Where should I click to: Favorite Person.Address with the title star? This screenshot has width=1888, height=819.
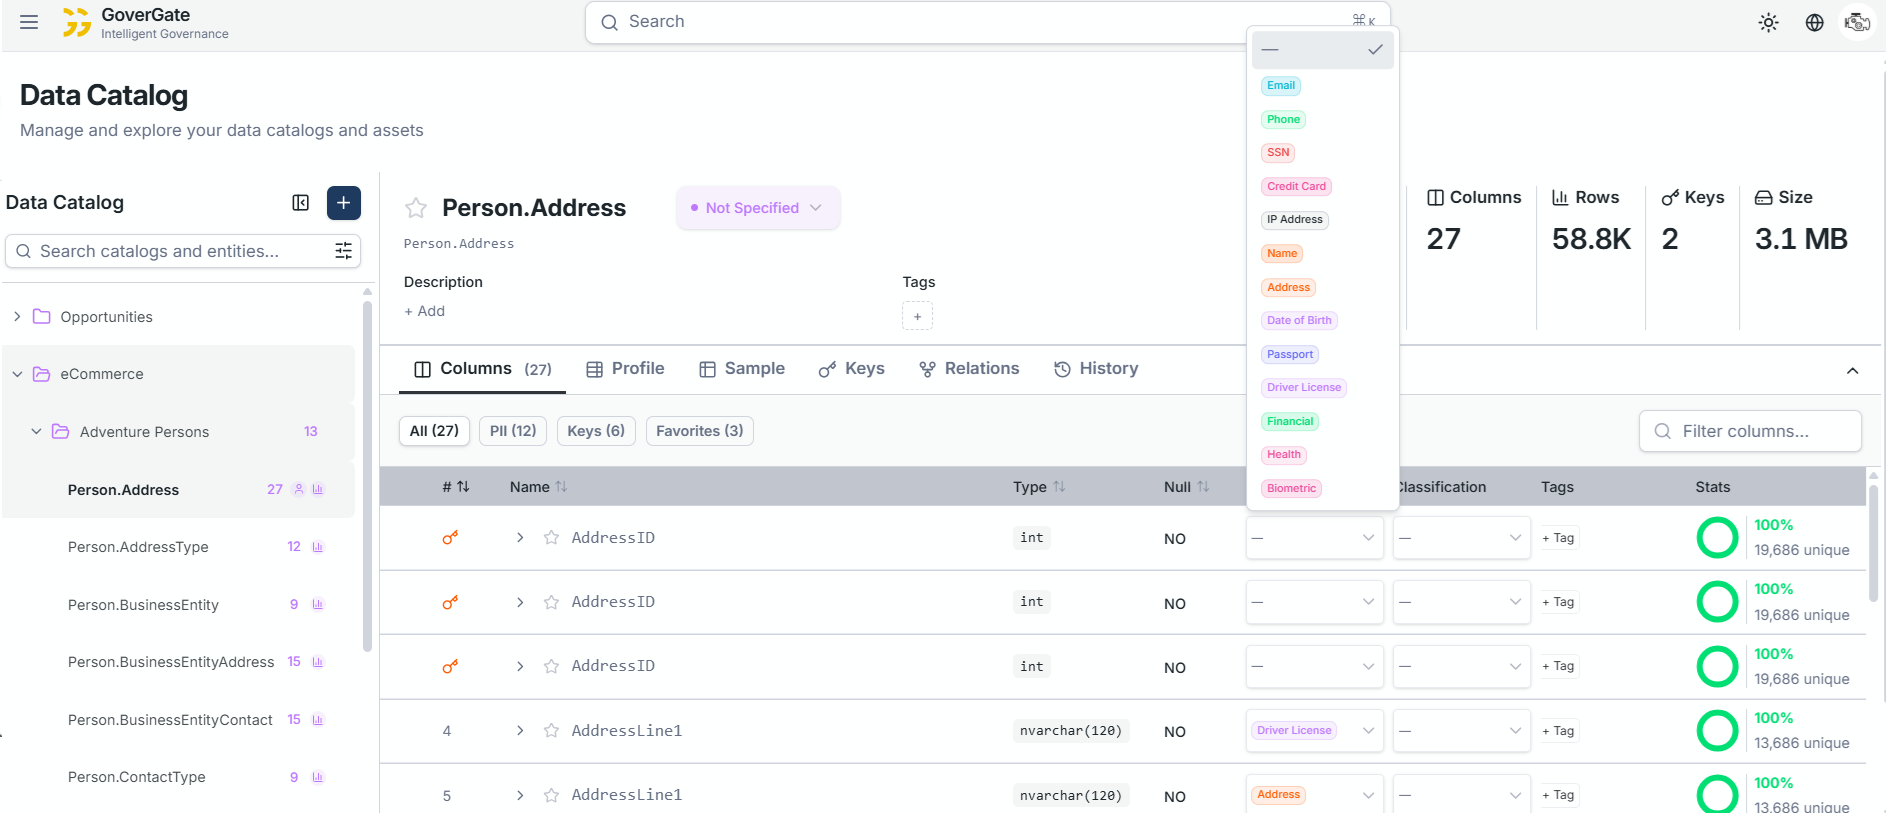pyautogui.click(x=416, y=208)
